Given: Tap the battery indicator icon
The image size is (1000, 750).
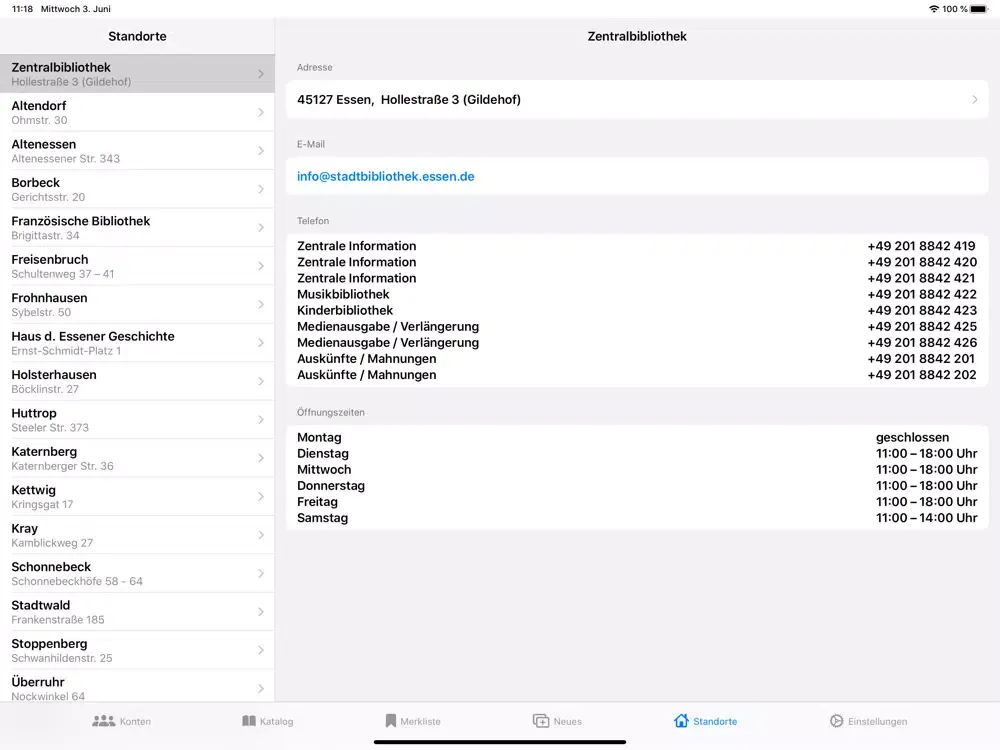Looking at the screenshot, I should coord(979,9).
